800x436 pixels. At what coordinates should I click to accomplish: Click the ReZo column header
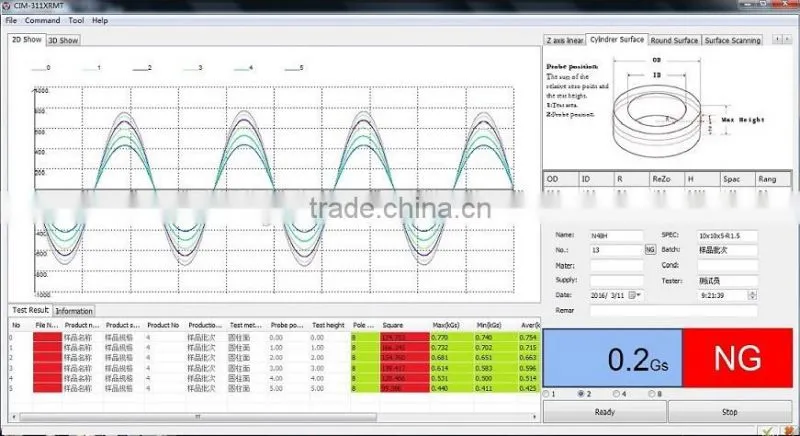coord(667,179)
